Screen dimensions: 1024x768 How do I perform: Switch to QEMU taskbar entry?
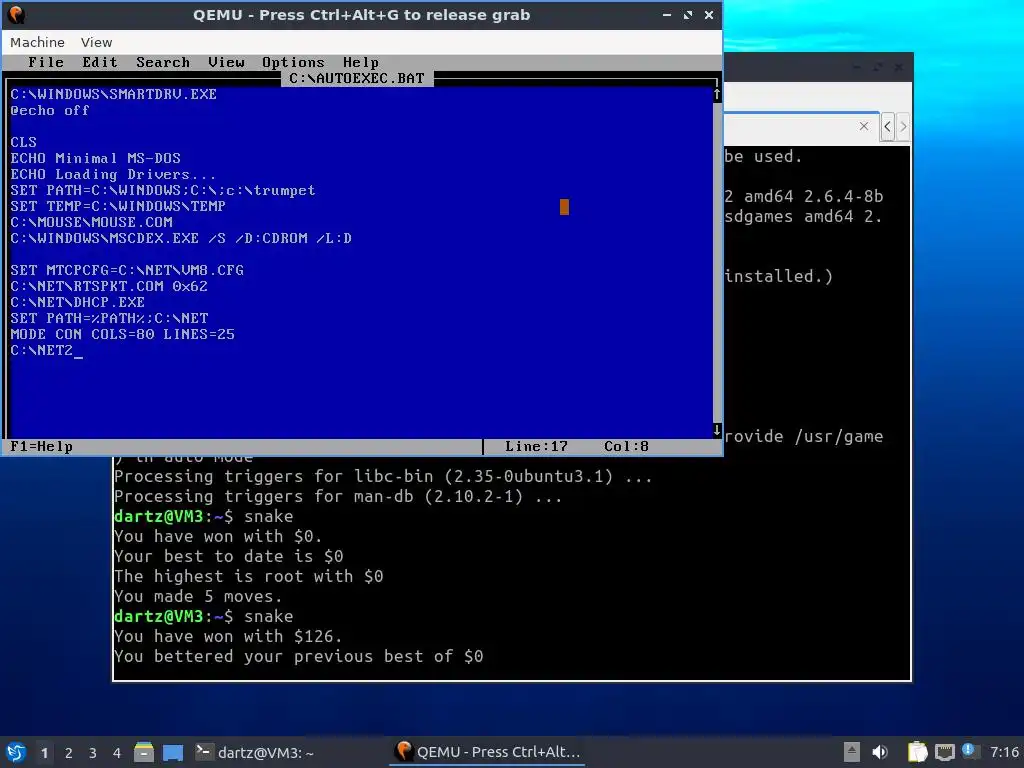tap(488, 752)
